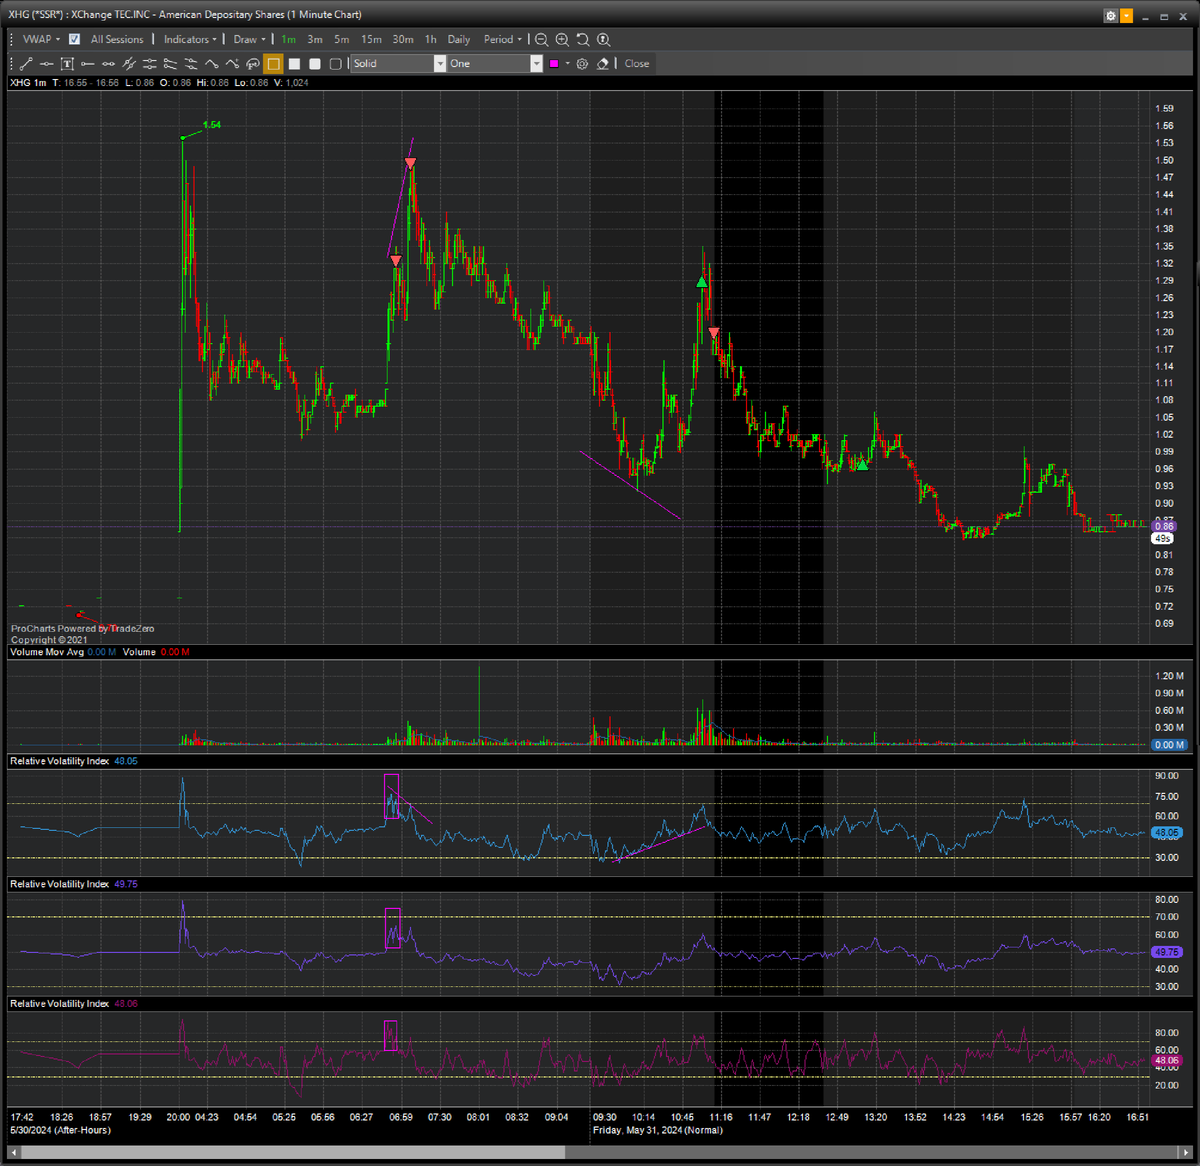
Task: Open the Indicators dropdown menu
Action: [x=190, y=39]
